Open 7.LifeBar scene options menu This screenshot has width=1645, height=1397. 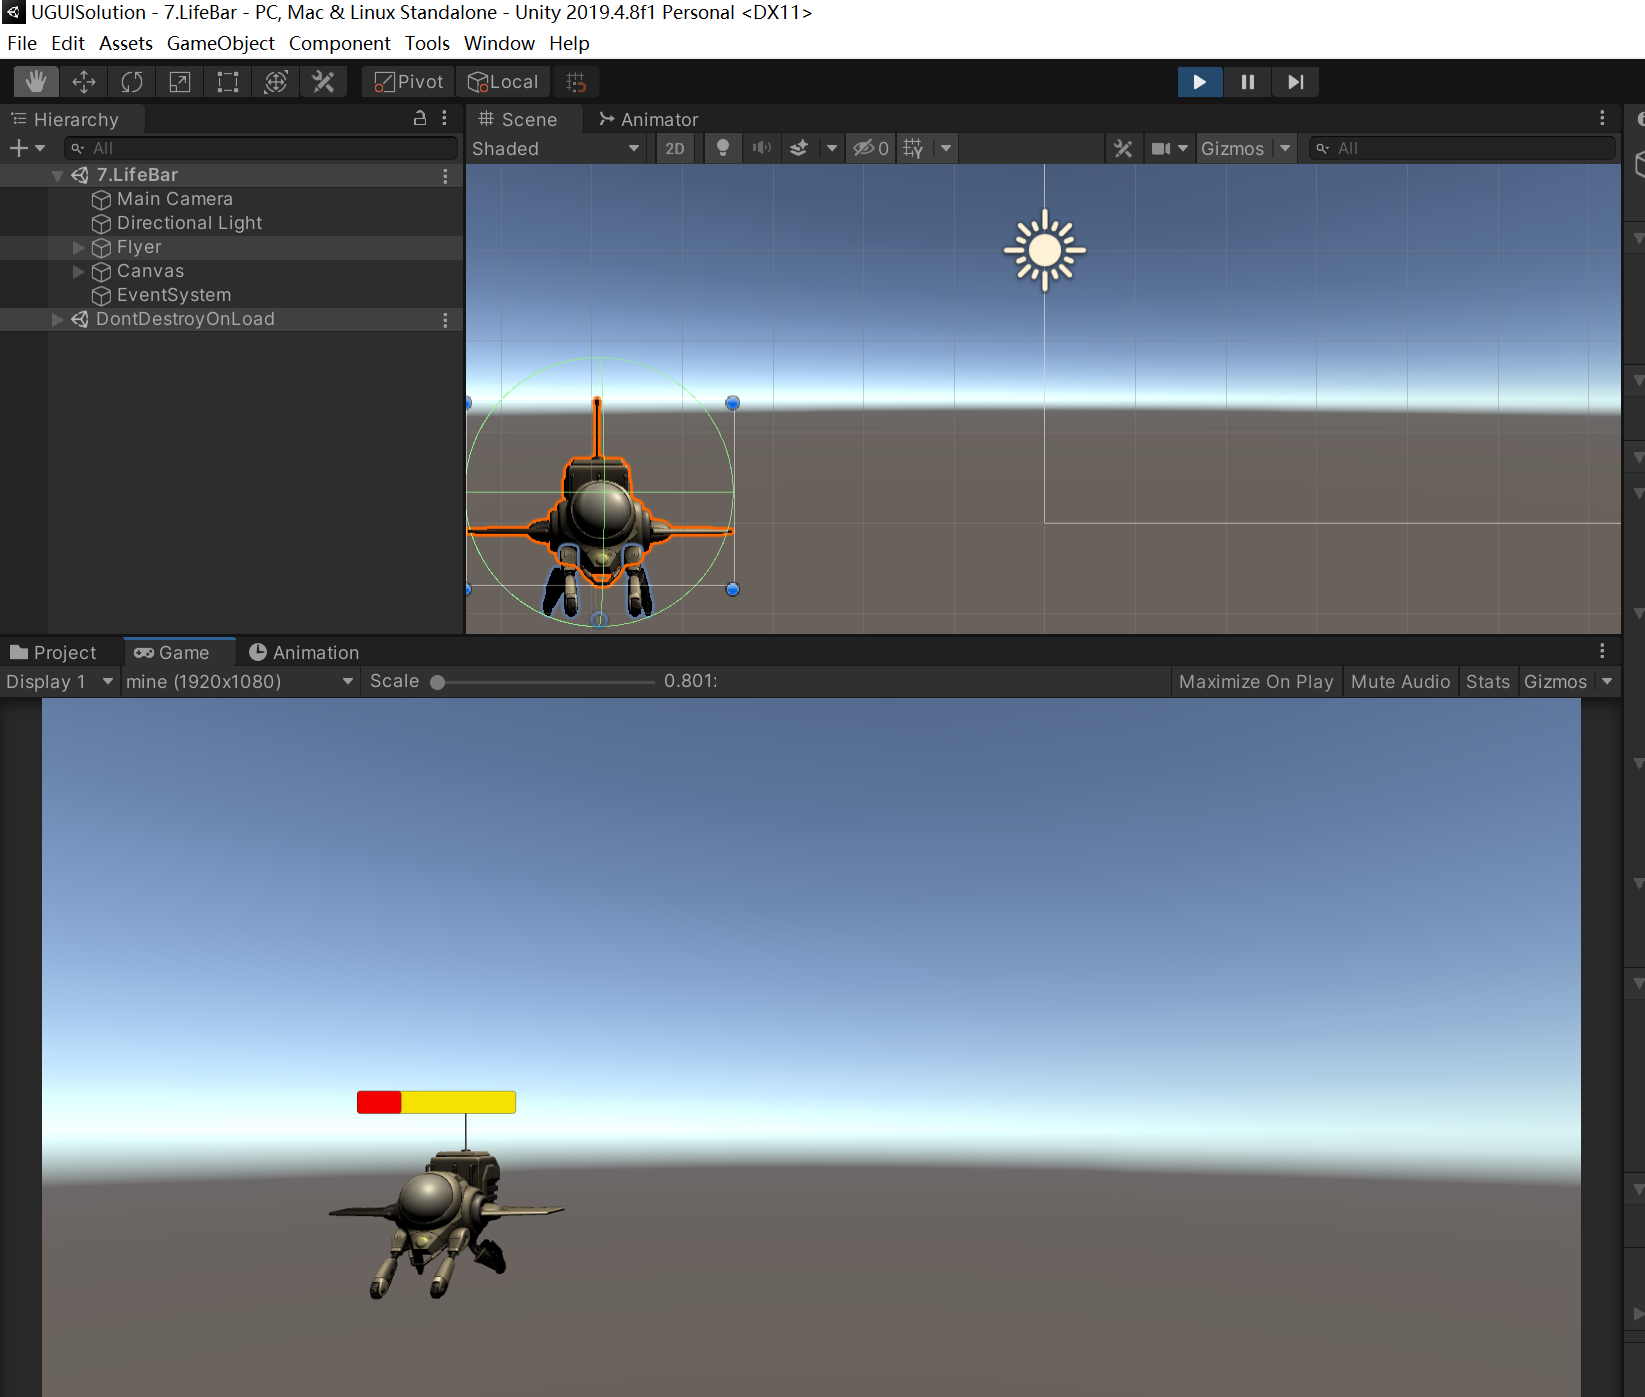coord(445,176)
